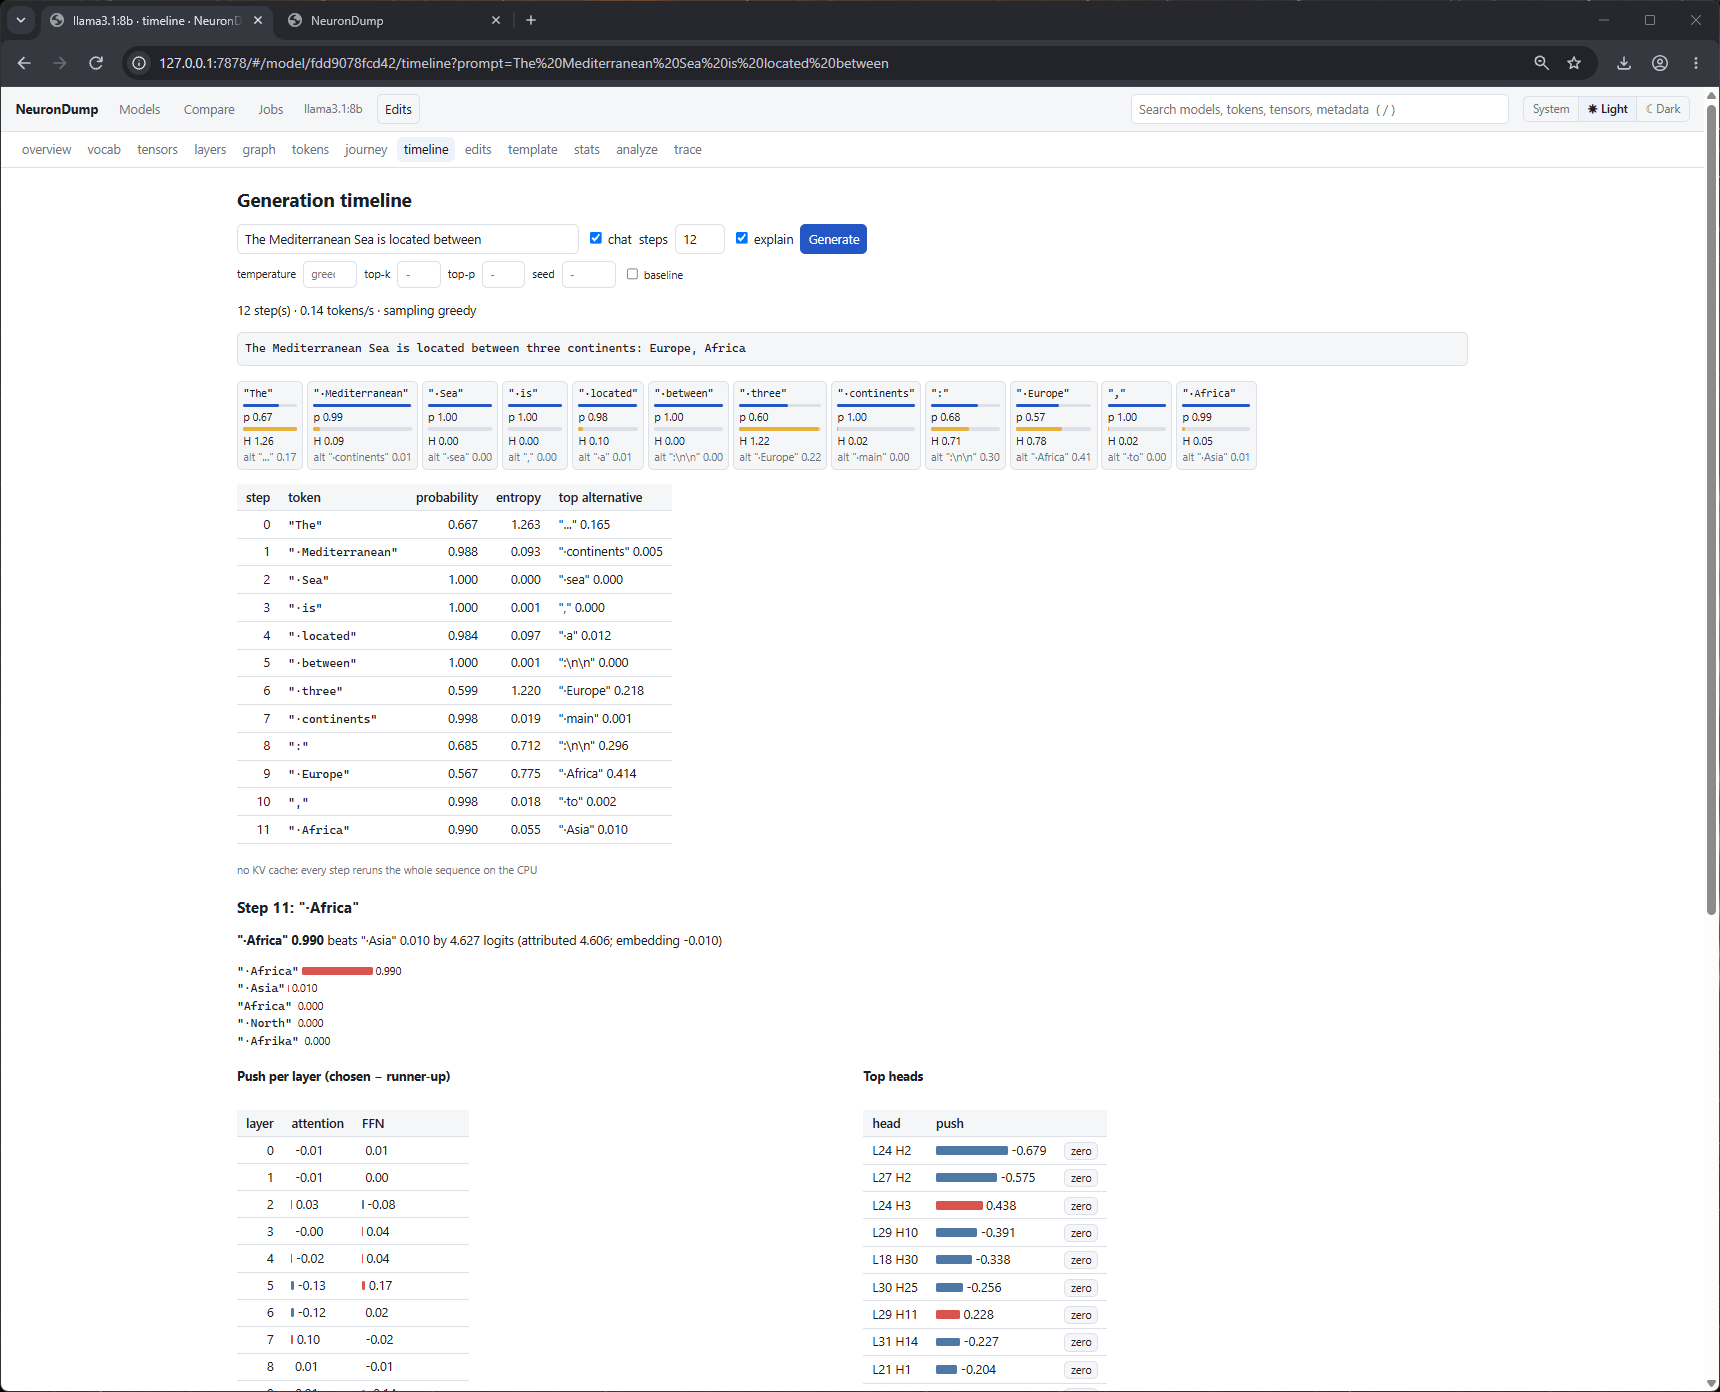Zero out head L24 H2

click(x=1081, y=1151)
